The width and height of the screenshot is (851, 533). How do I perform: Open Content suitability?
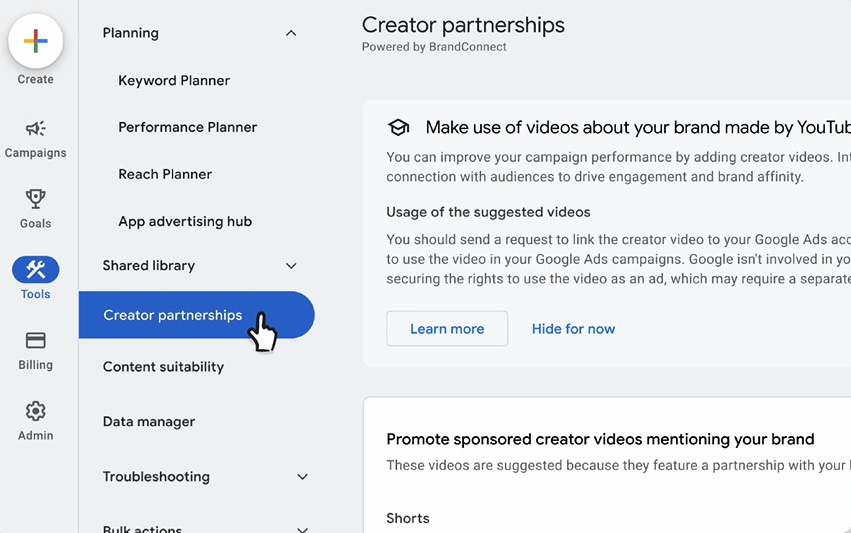pos(163,367)
